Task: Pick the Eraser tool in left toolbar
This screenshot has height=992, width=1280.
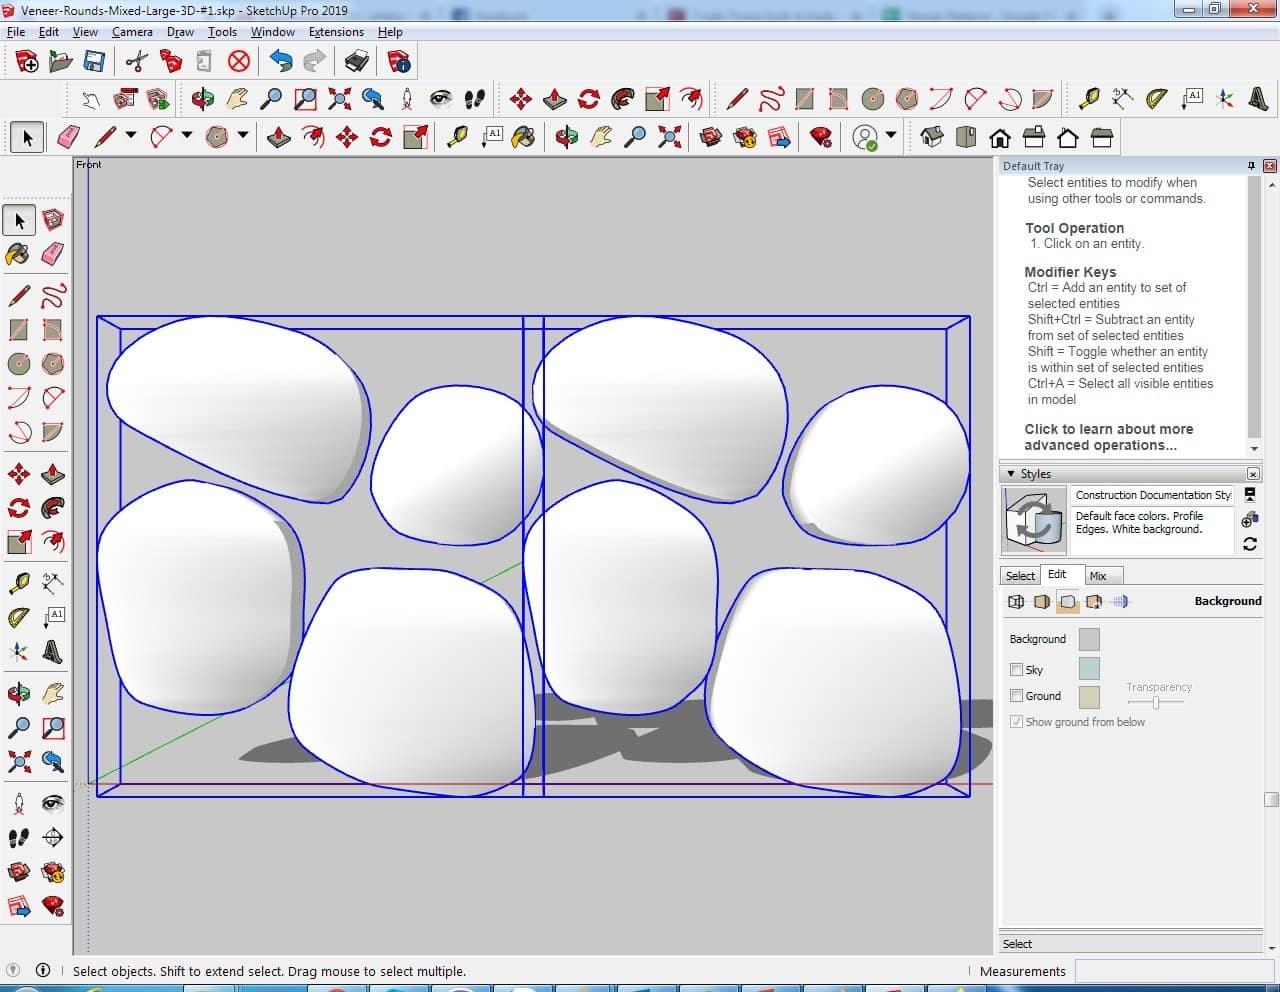Action: point(53,254)
